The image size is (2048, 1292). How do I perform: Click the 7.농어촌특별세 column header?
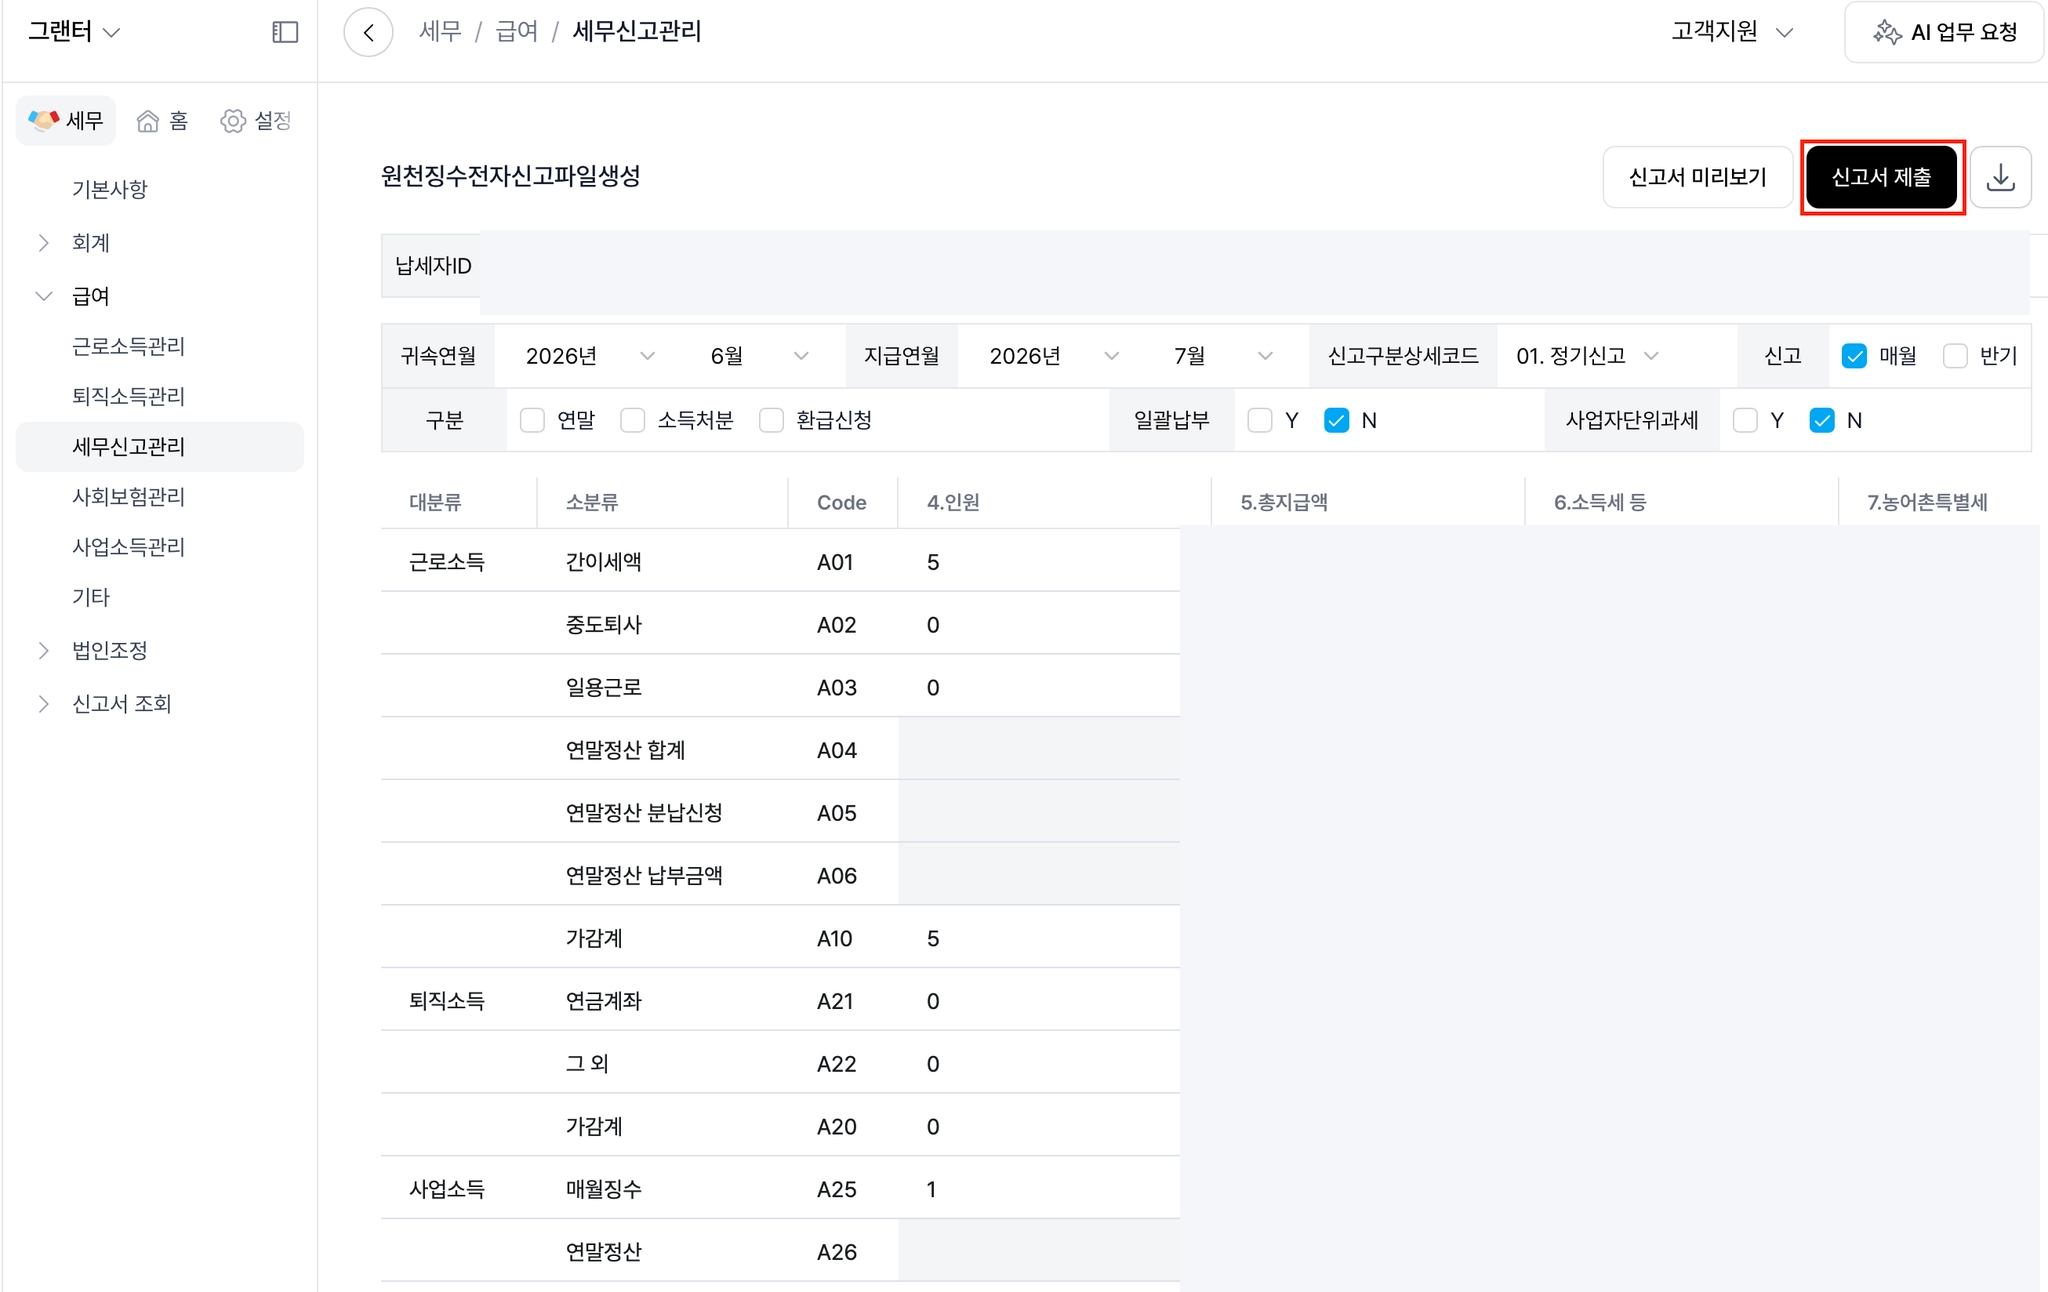[x=1927, y=502]
